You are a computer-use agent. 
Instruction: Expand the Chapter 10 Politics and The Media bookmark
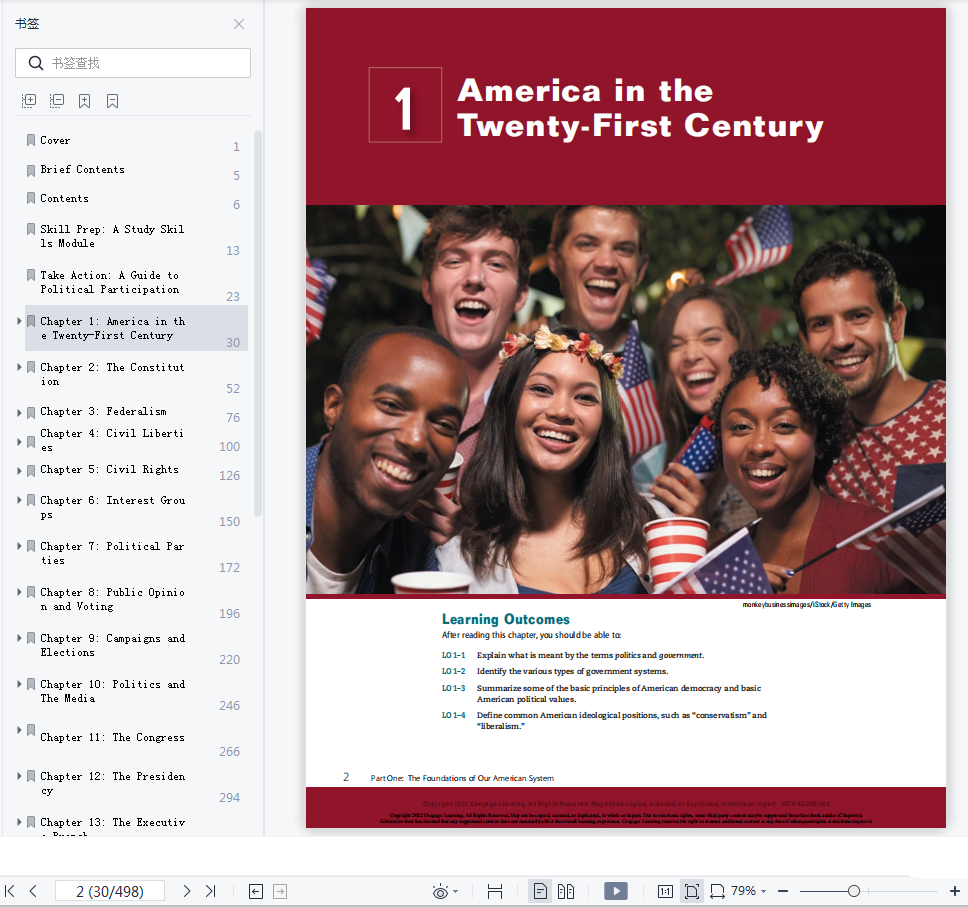19,684
